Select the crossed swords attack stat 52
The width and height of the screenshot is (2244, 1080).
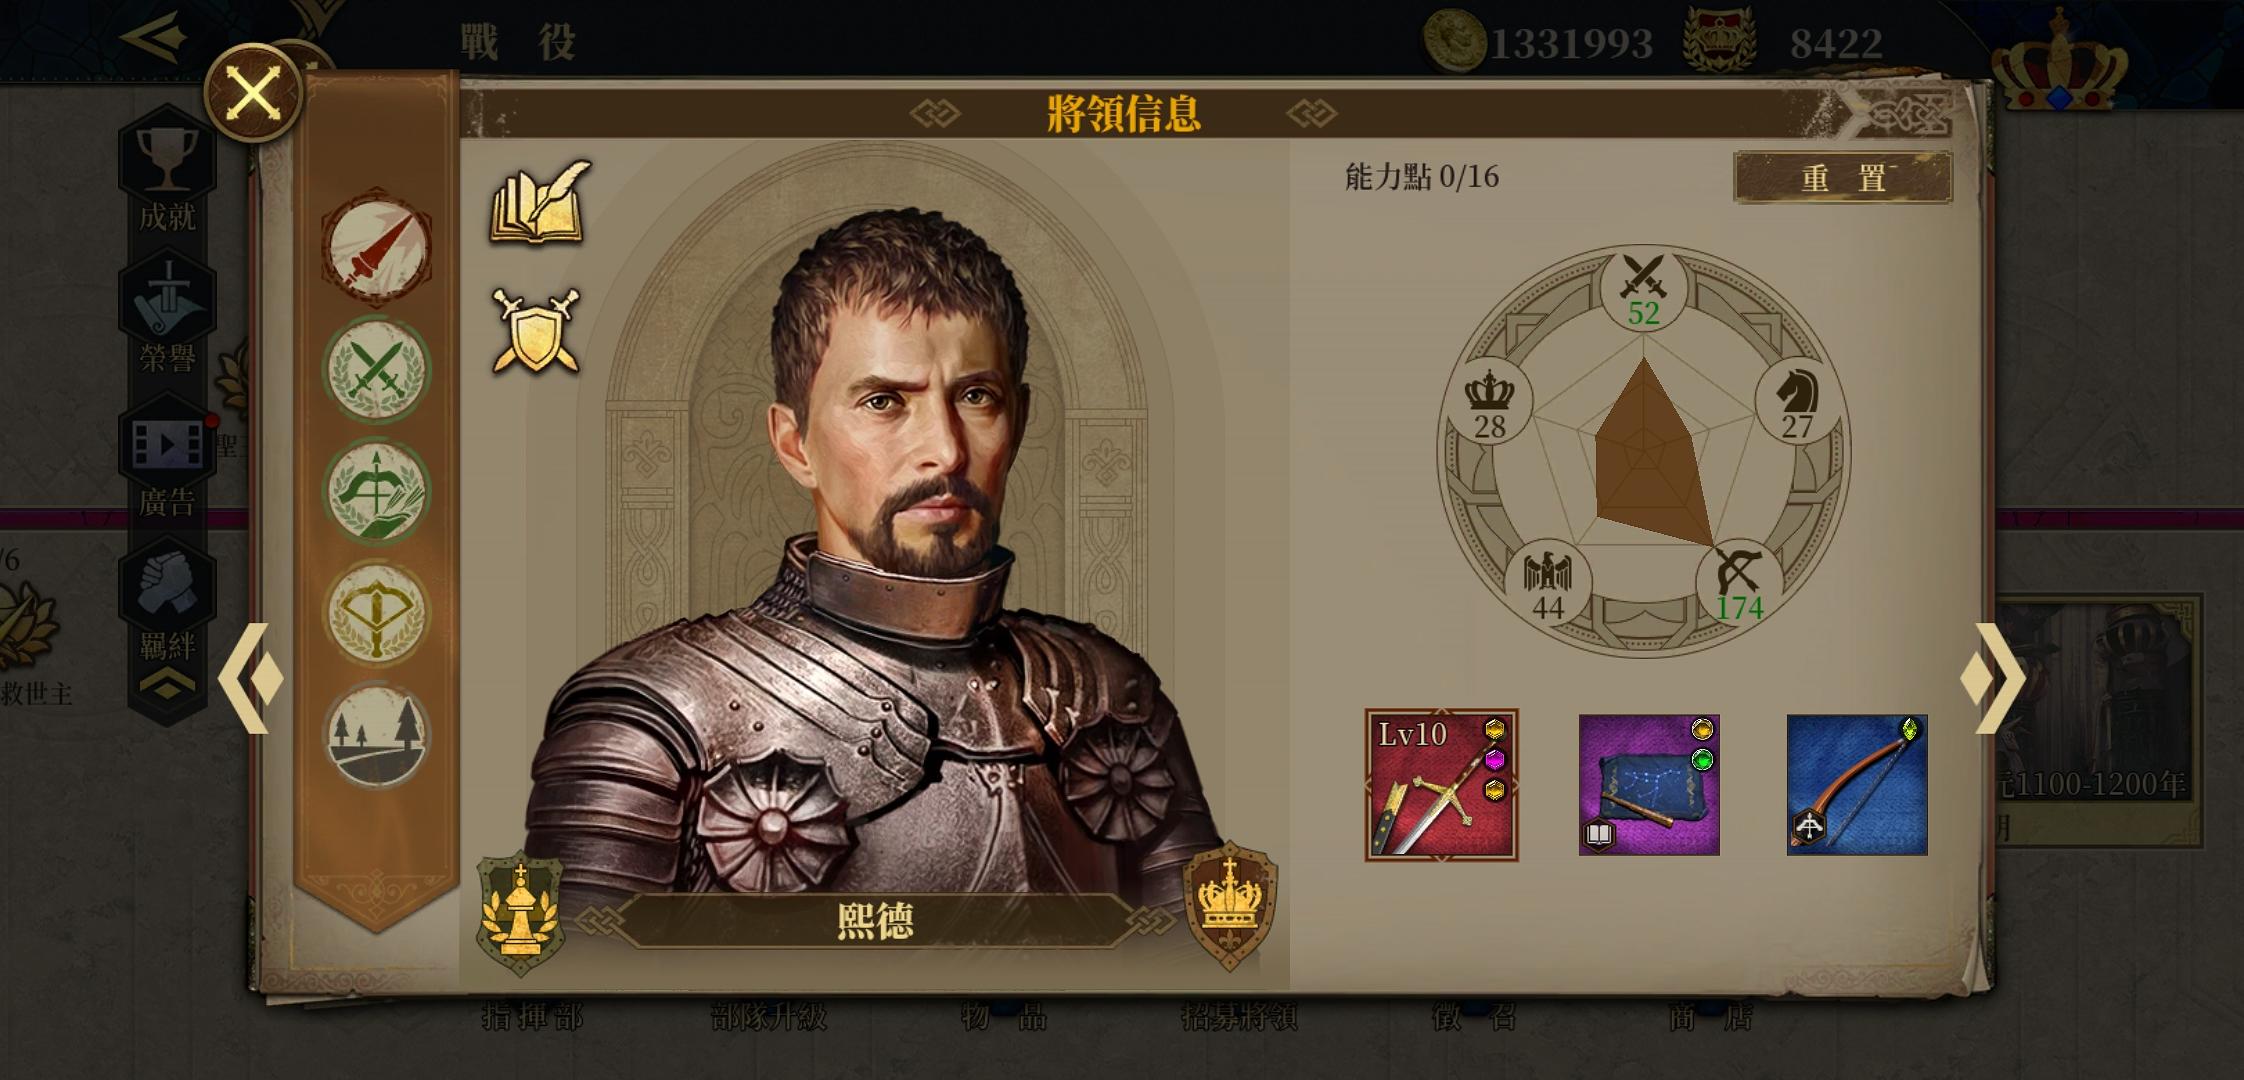point(1643,290)
